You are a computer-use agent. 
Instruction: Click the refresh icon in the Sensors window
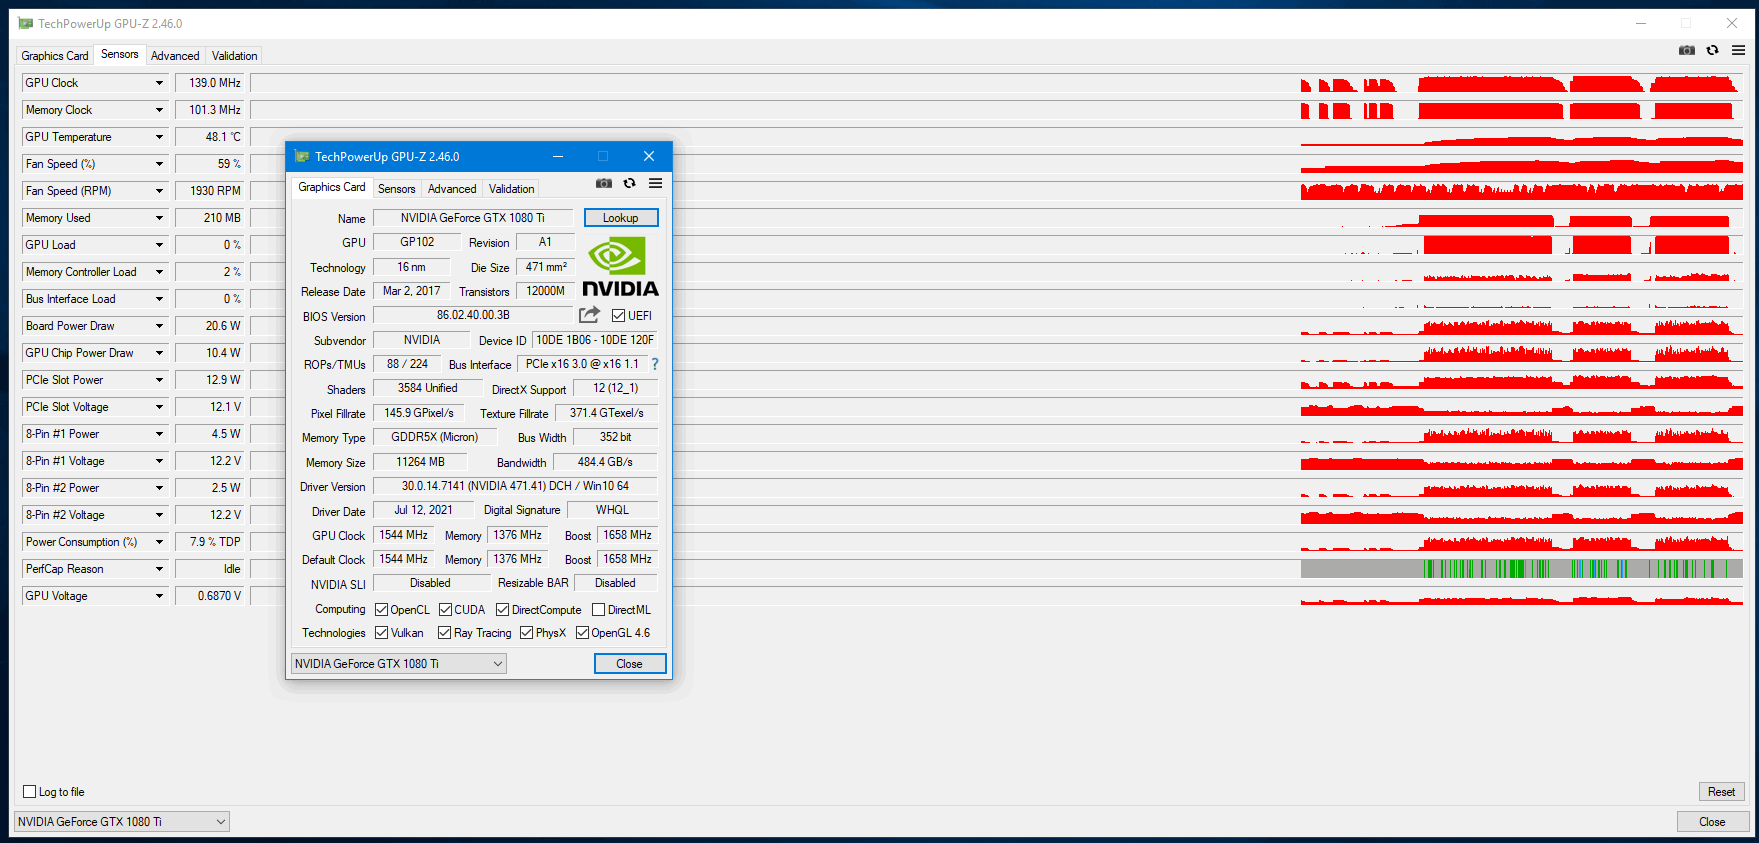1712,50
